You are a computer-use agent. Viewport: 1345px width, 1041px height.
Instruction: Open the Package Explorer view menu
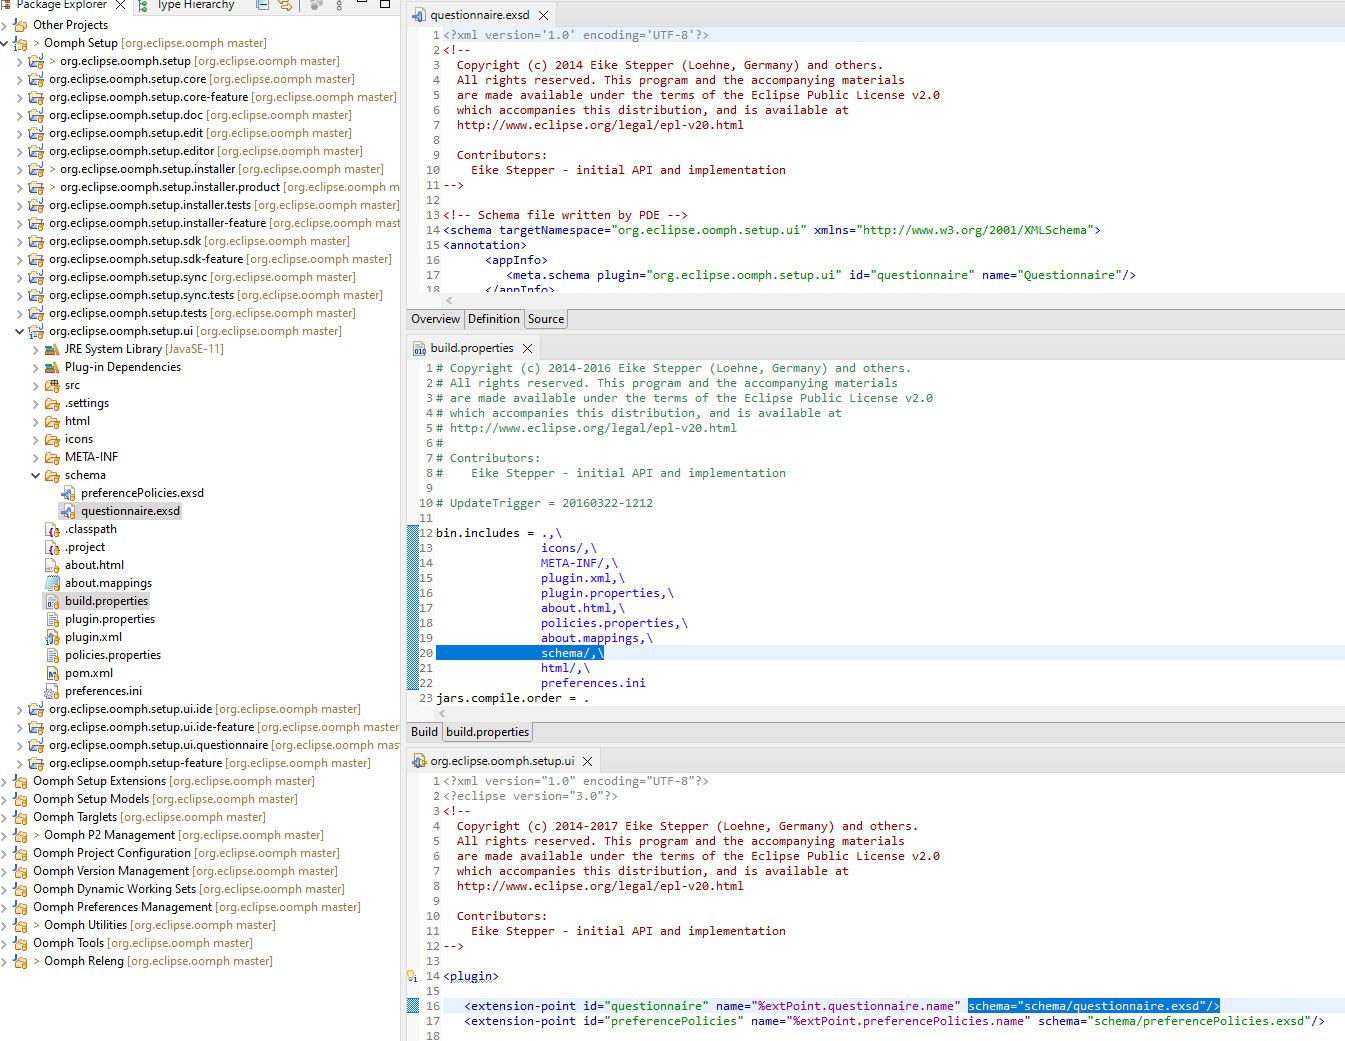coord(338,5)
